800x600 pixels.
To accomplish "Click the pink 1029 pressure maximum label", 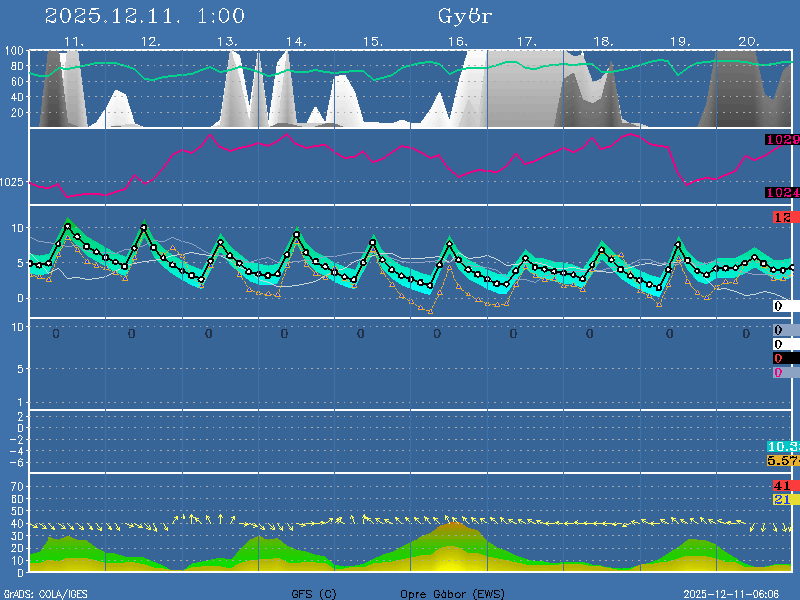I will pos(781,140).
